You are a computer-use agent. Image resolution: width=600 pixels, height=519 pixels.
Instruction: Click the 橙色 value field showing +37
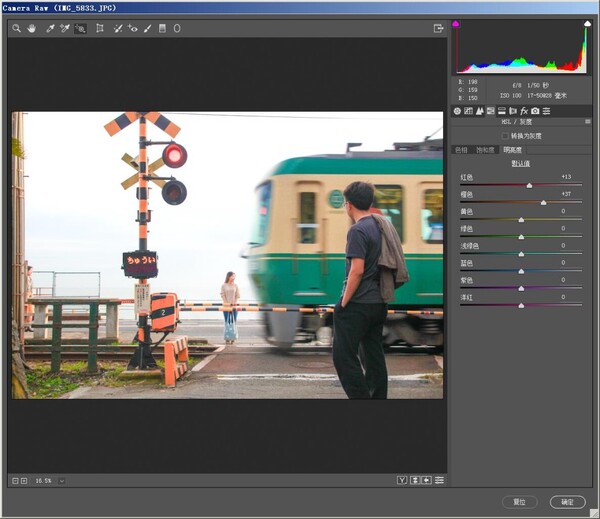566,194
